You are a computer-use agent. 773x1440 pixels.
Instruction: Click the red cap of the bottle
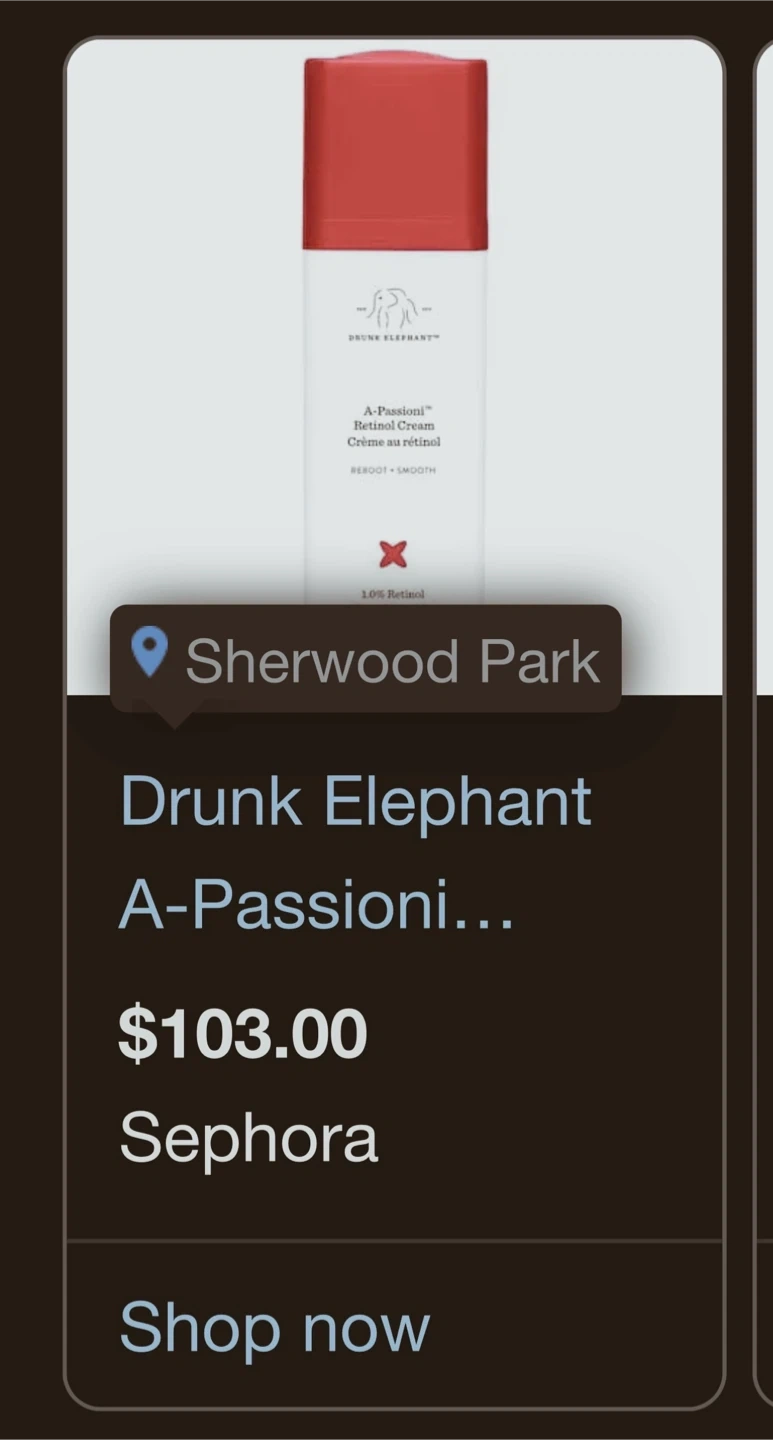click(x=395, y=150)
